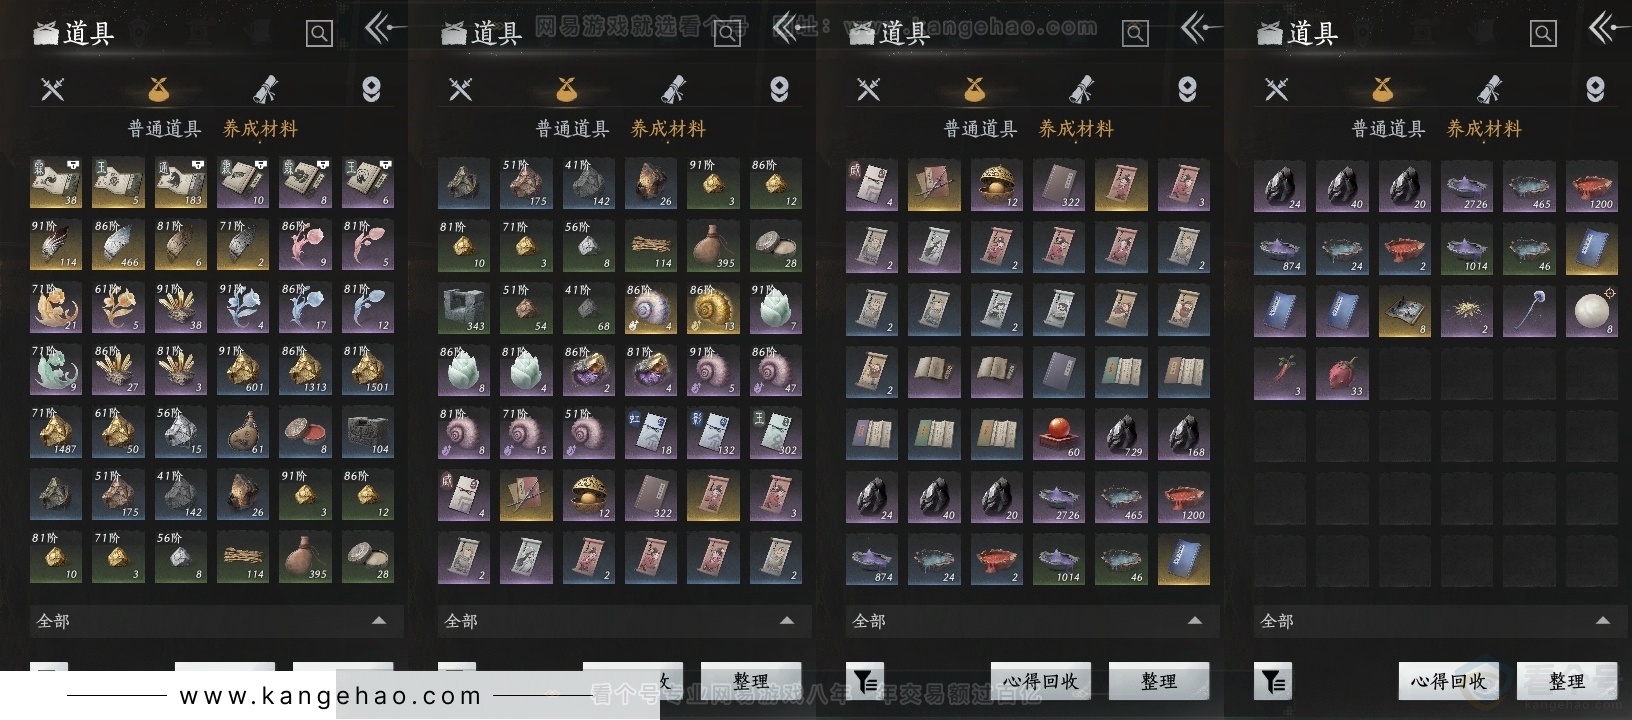This screenshot has width=1632, height=720.
Task: Select red bowl 1200 in fourth panel
Action: [1592, 186]
